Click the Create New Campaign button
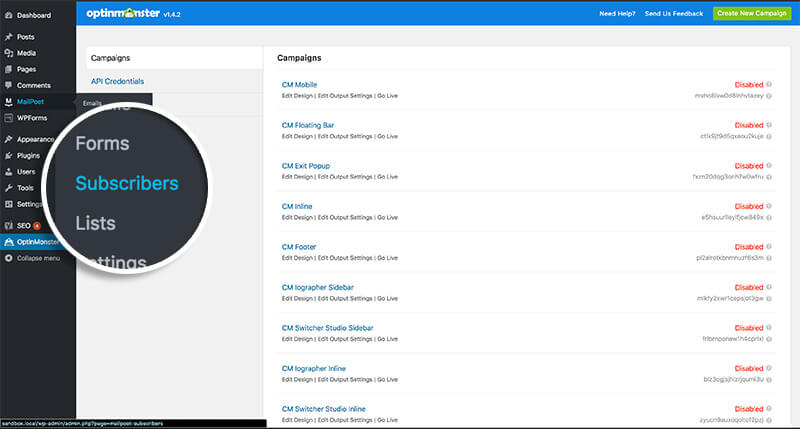 point(752,13)
